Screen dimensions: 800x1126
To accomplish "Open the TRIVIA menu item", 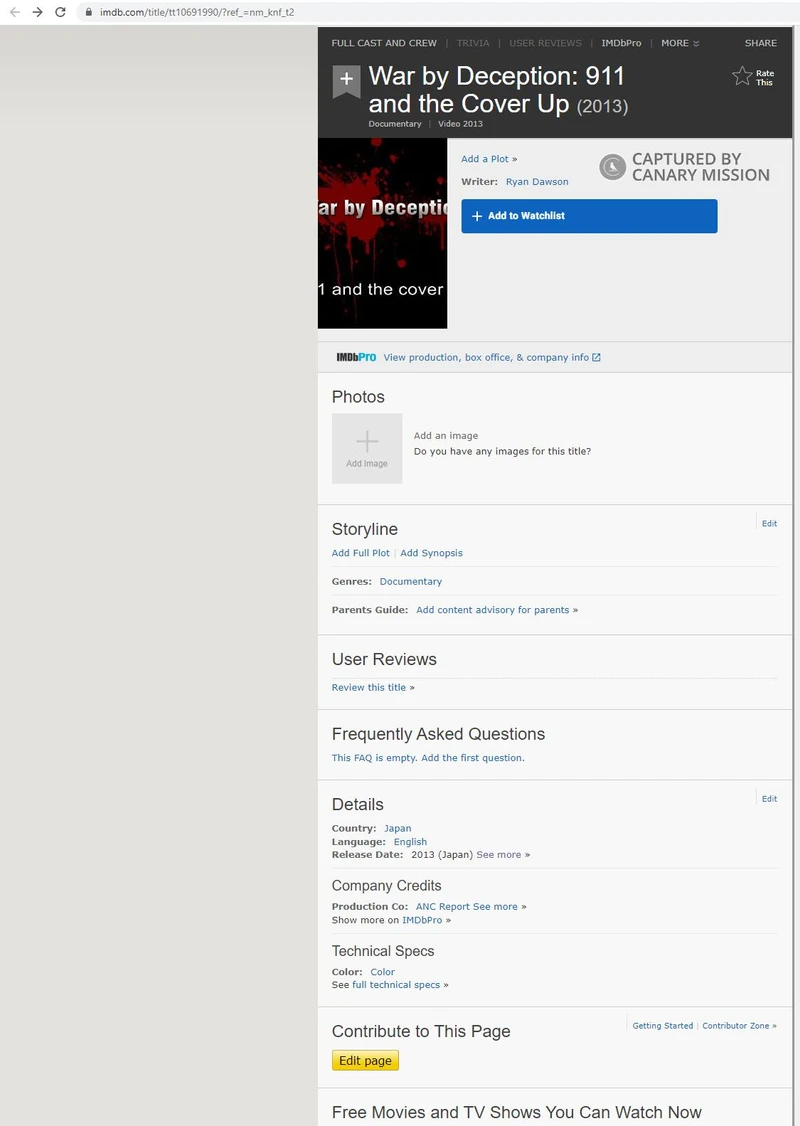I will [473, 43].
